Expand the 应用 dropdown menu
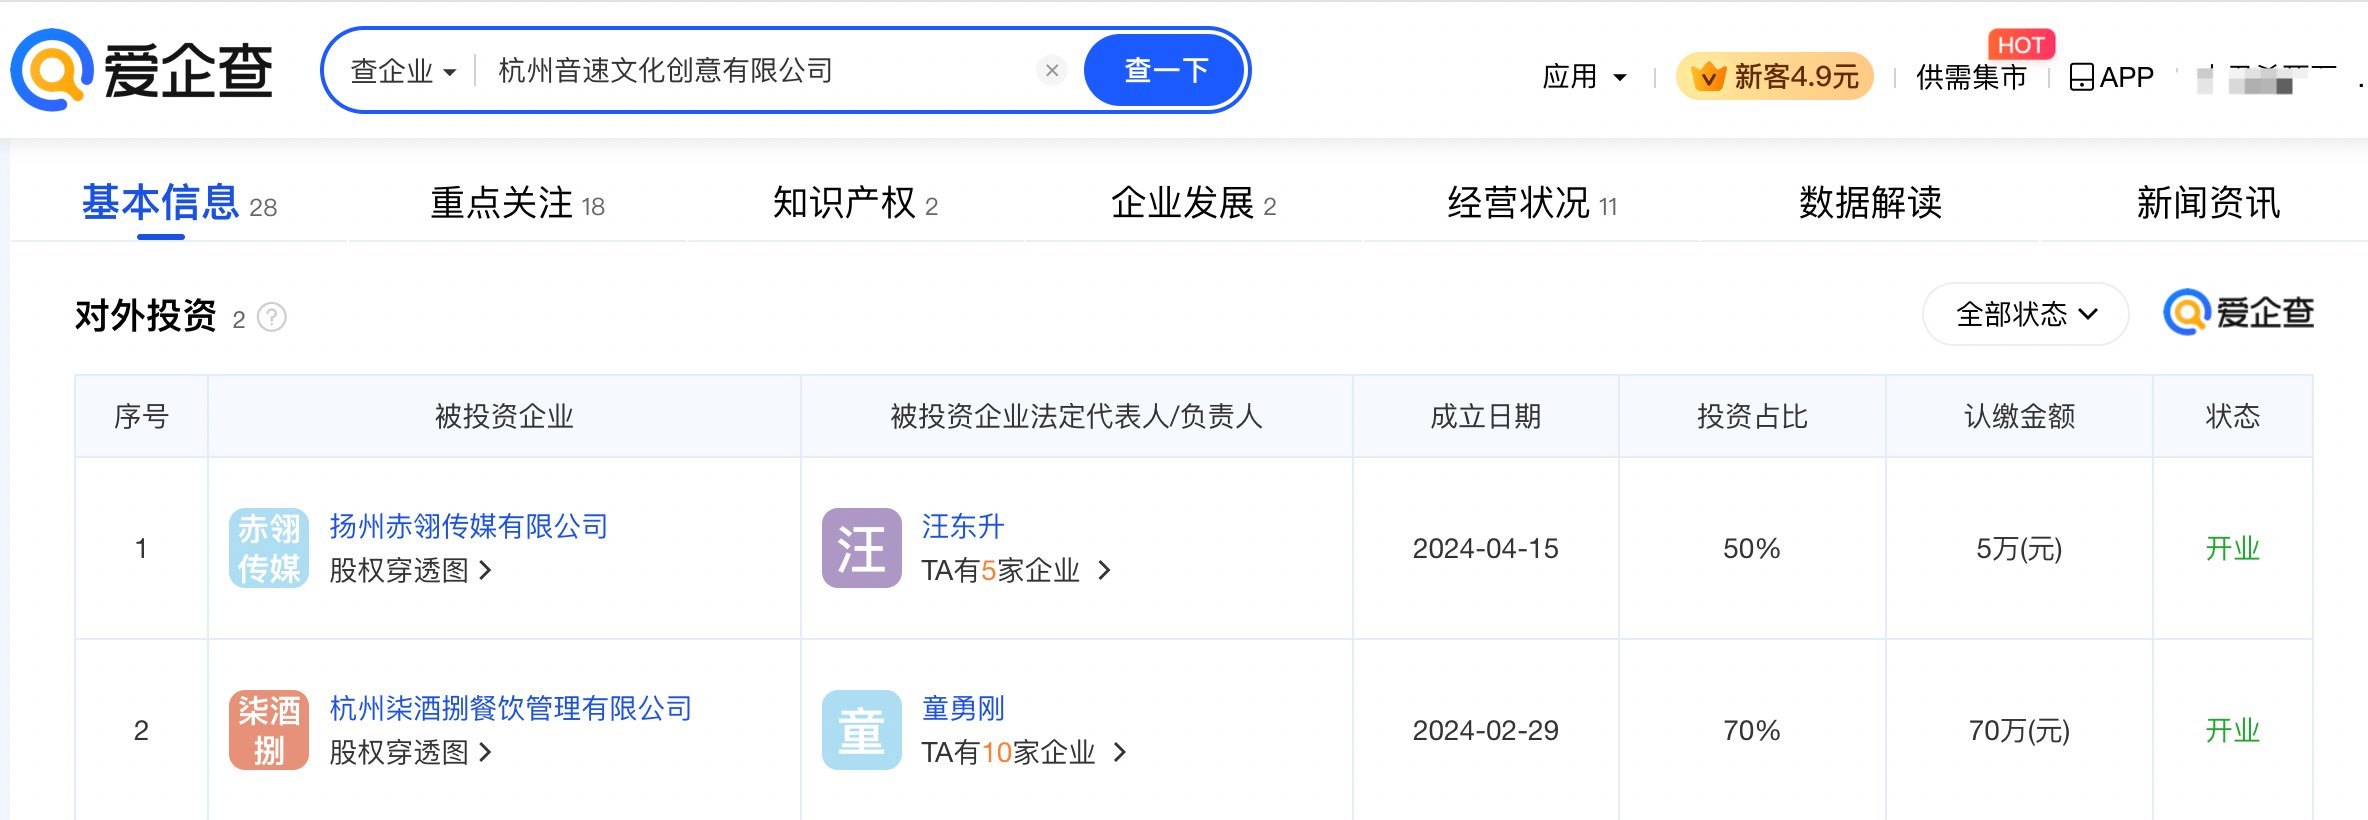2368x820 pixels. coord(1585,76)
